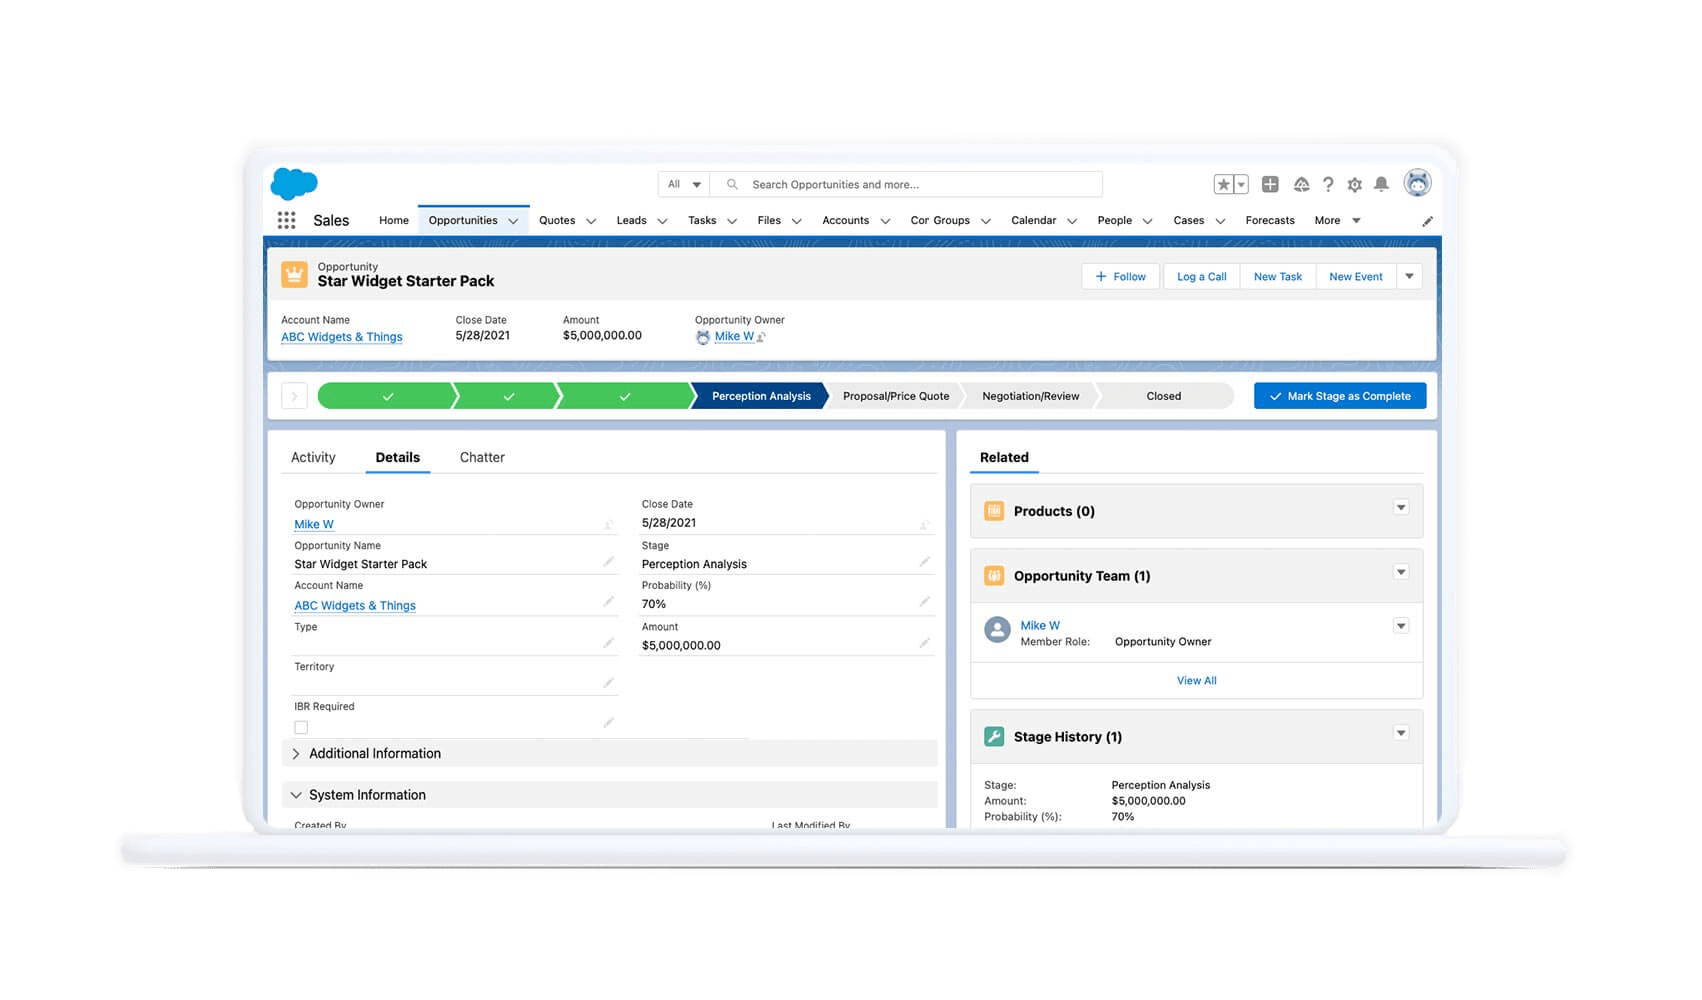Open Stage History actions dropdown
Screen dimensions: 1702x1000
tap(1401, 733)
